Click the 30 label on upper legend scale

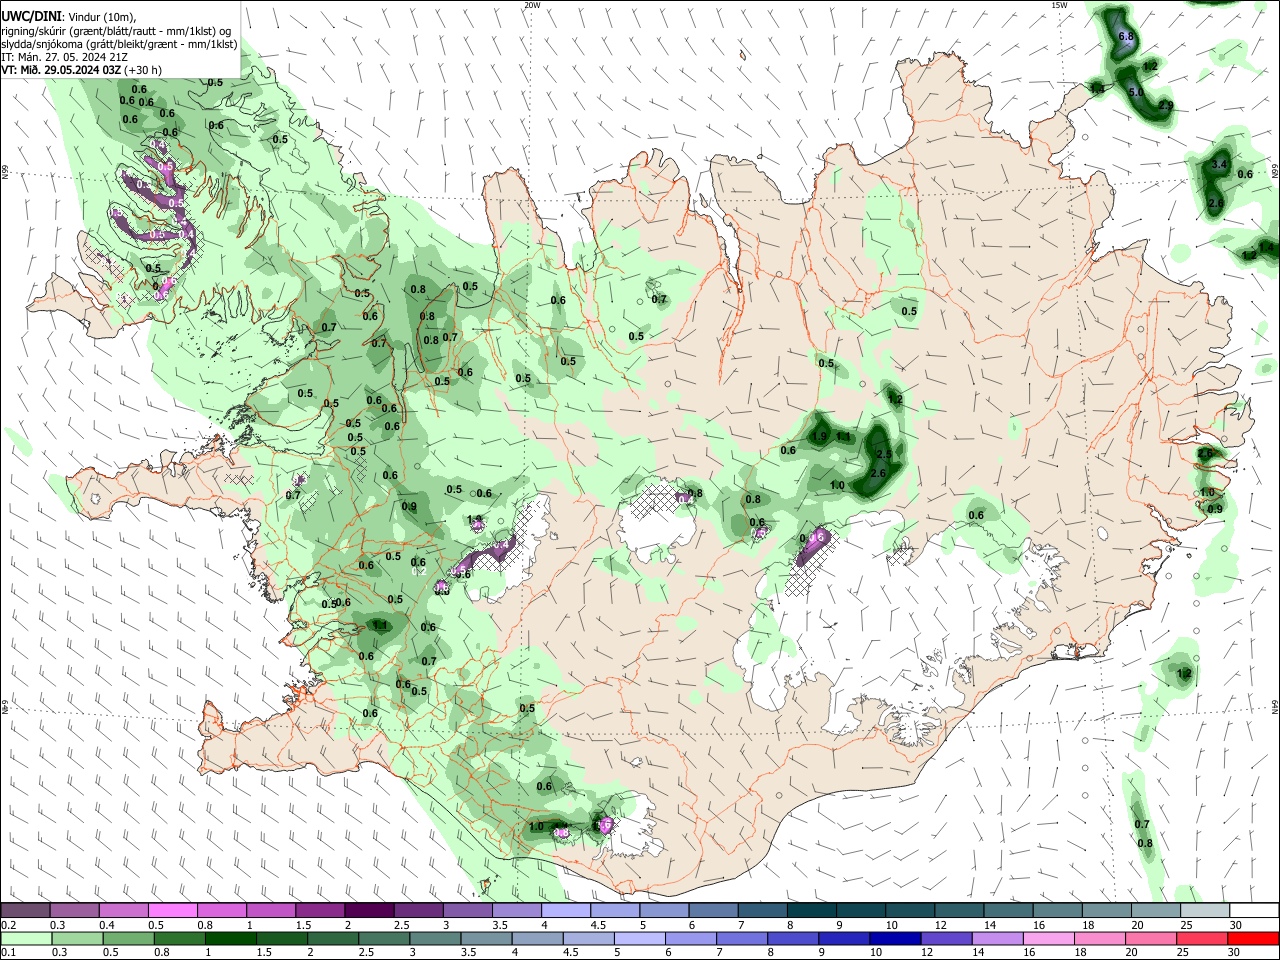pos(1235,925)
